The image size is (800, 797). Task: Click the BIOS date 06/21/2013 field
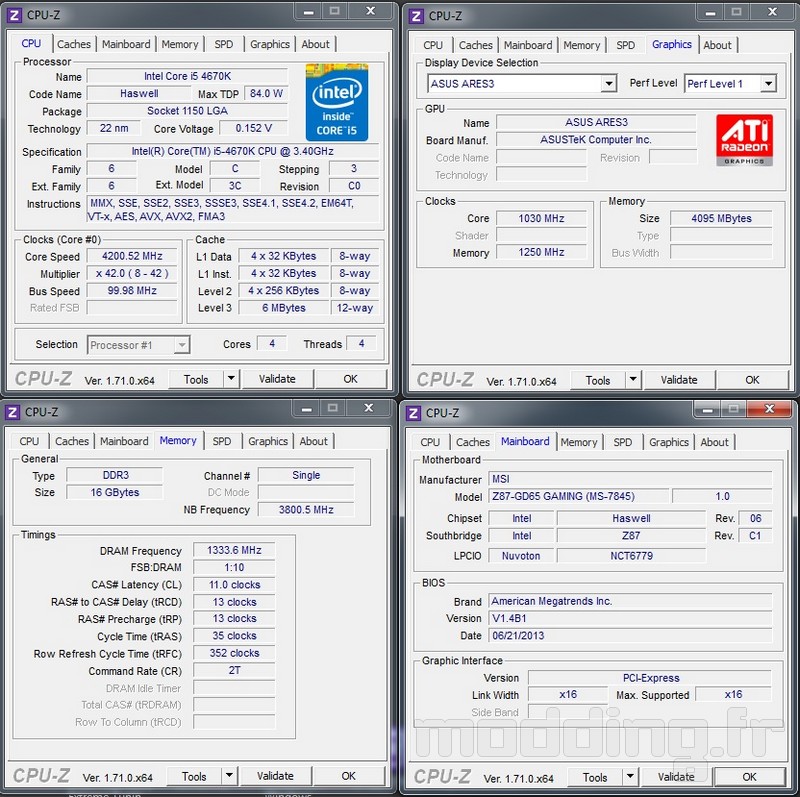tap(630, 636)
